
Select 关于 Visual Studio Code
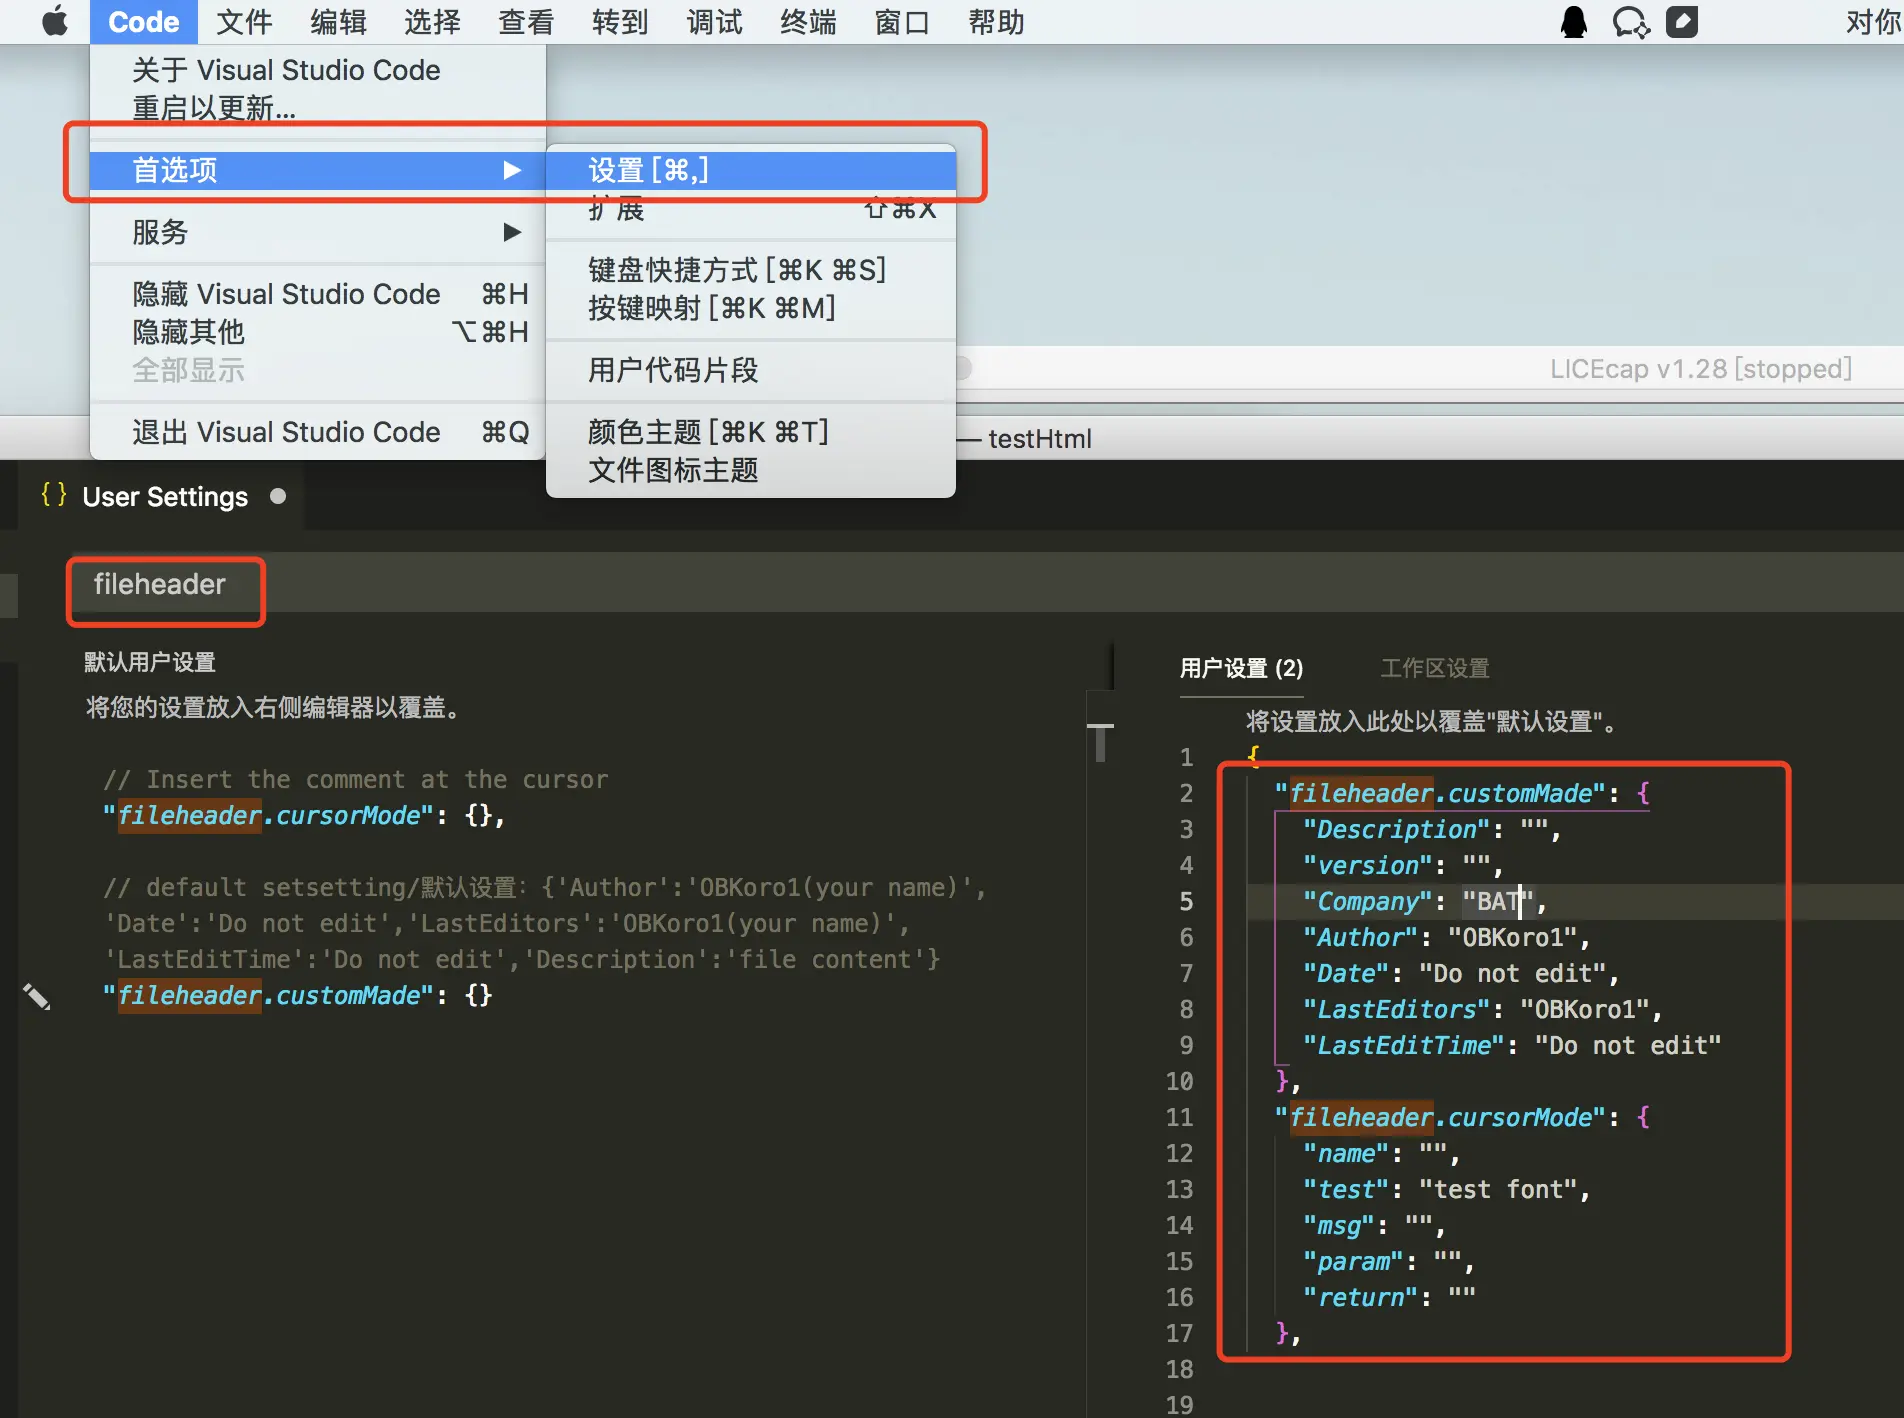click(x=318, y=70)
